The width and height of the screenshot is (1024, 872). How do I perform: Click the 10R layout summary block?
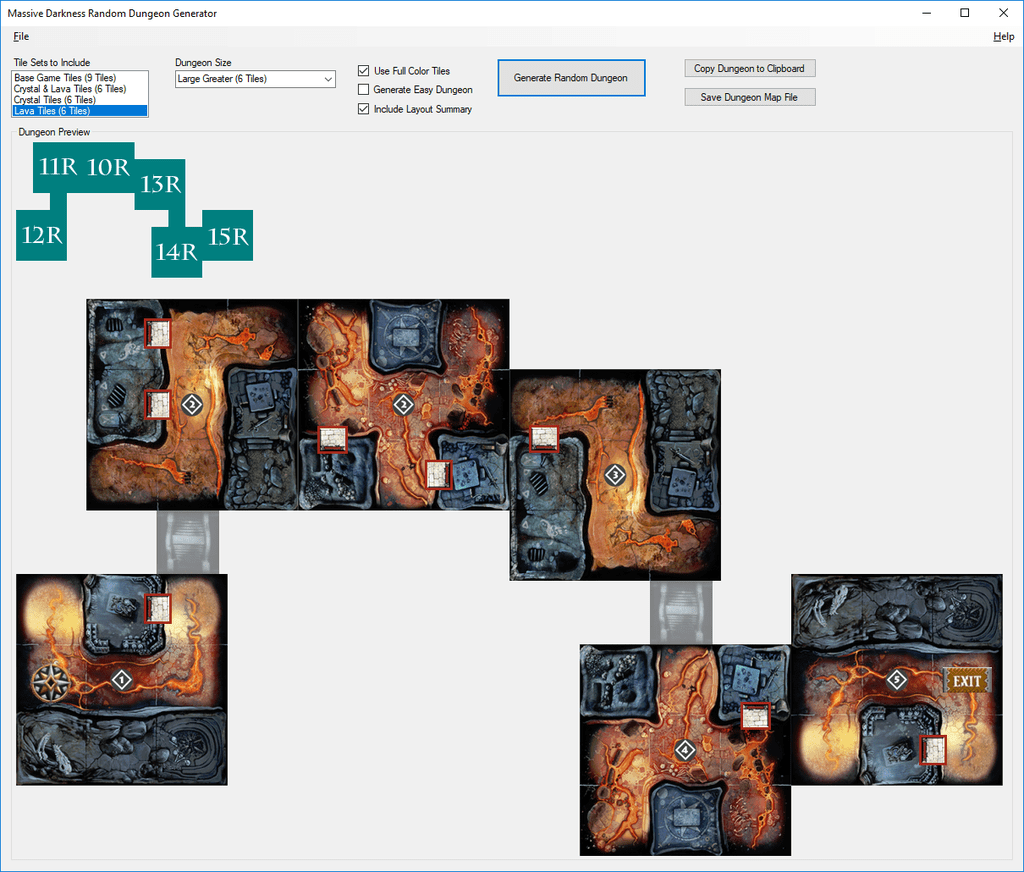(109, 167)
